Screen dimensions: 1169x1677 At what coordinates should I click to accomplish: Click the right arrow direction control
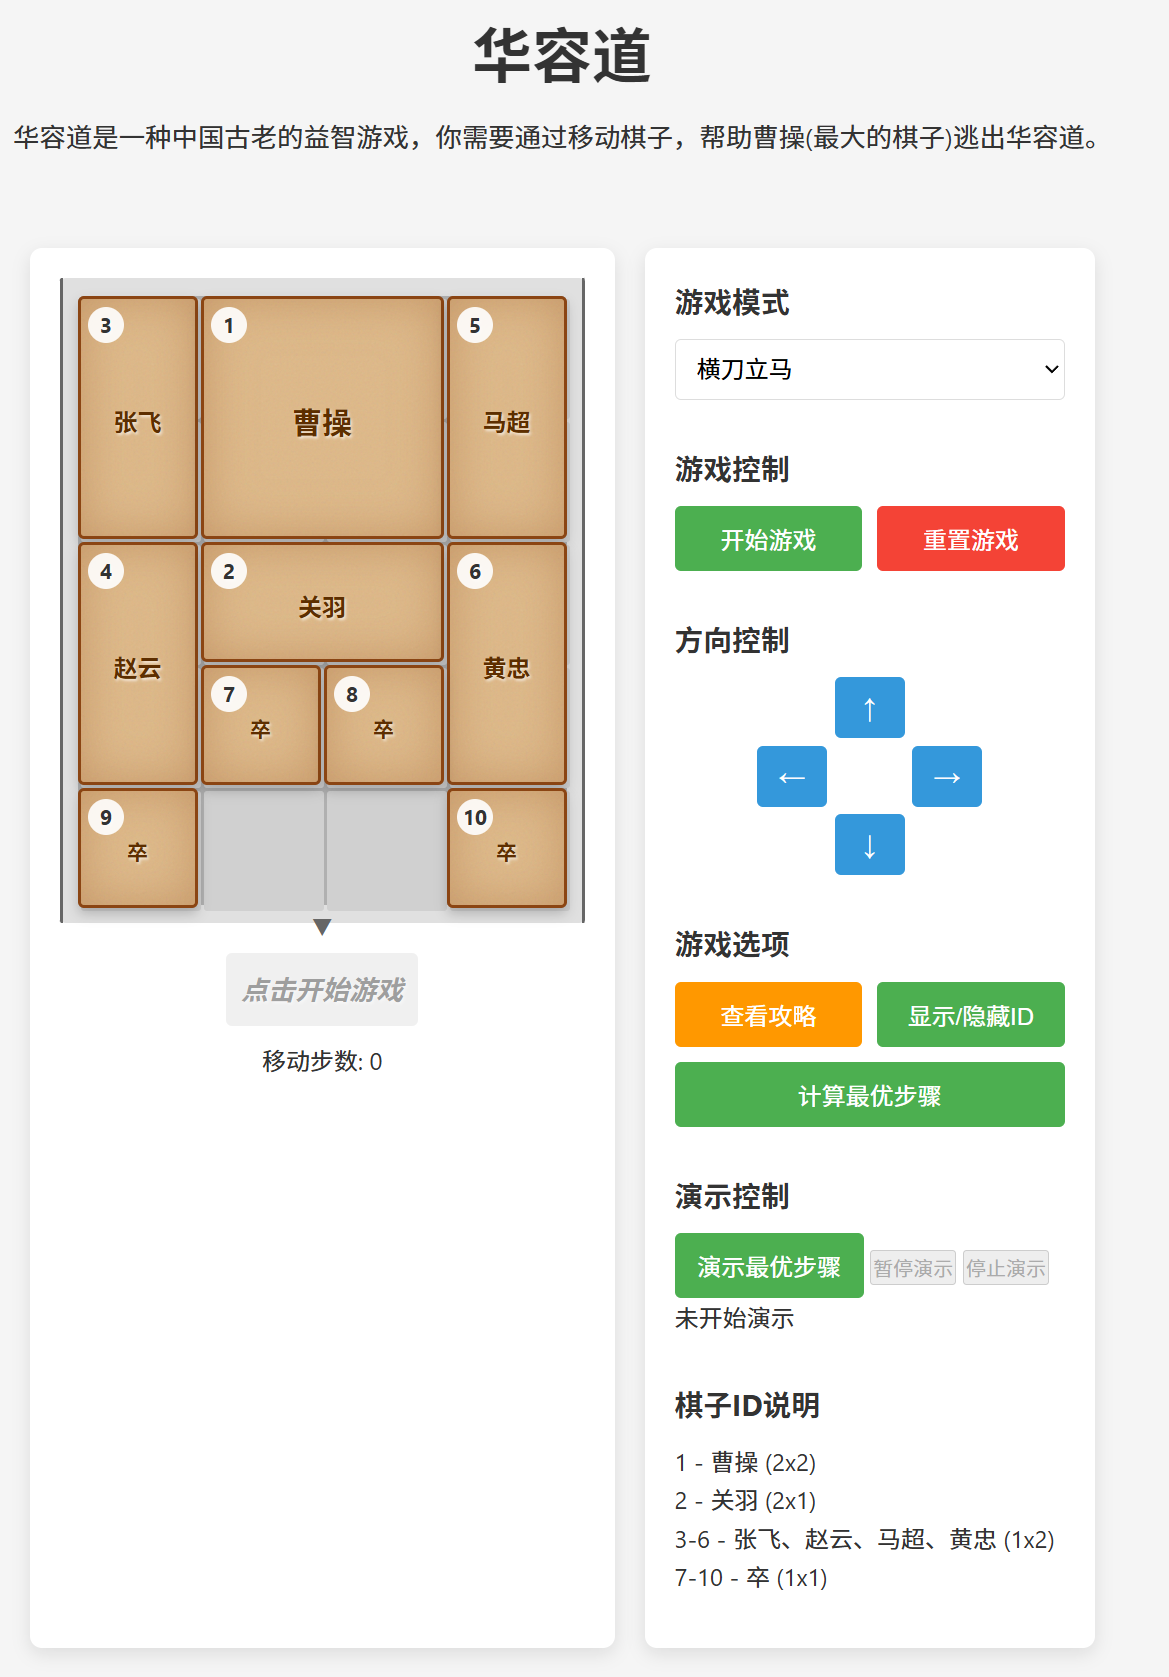pos(946,776)
